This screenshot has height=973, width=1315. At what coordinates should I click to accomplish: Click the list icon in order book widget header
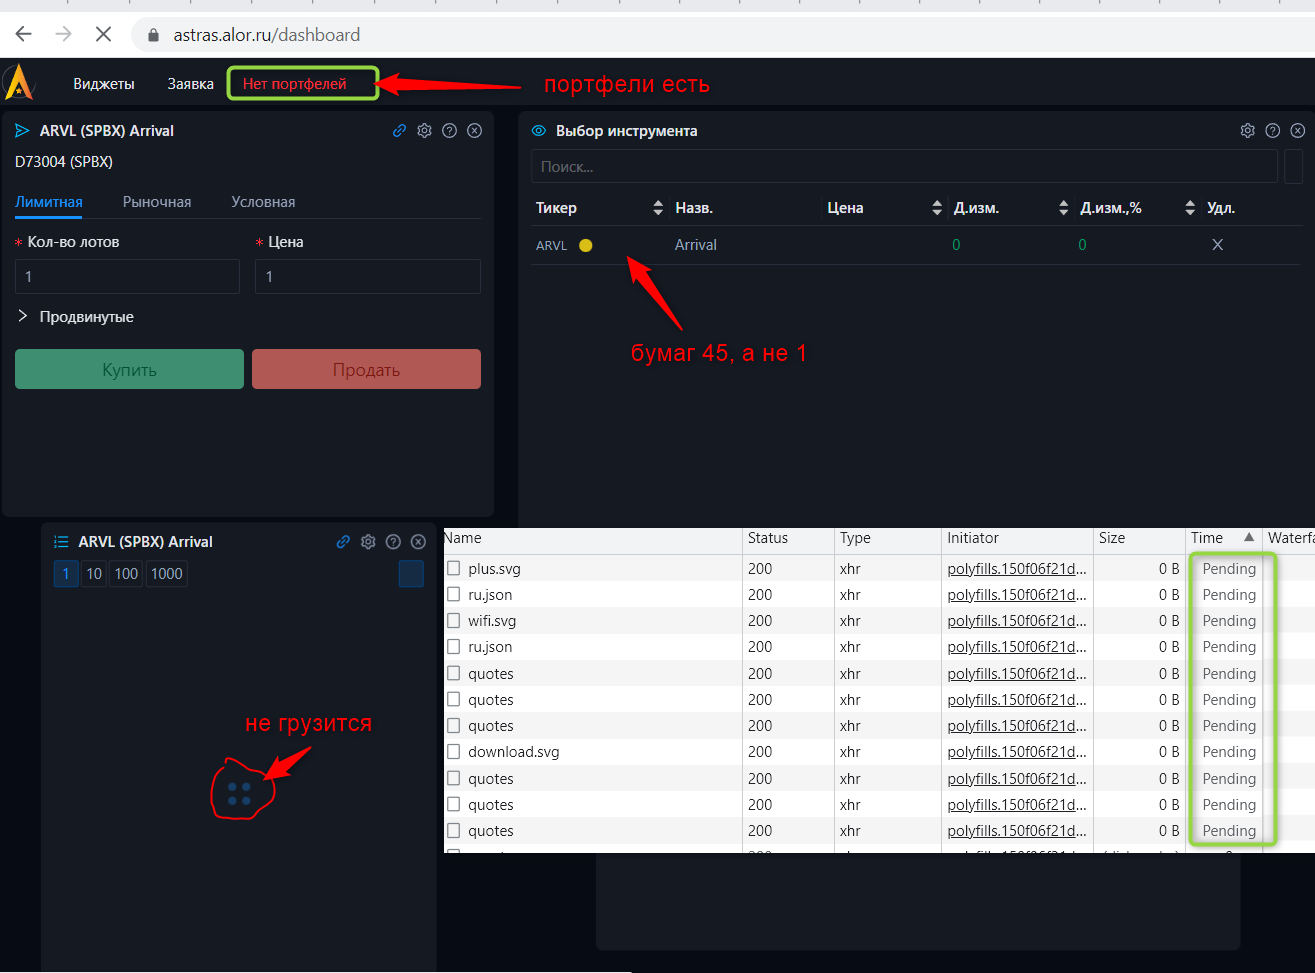61,542
